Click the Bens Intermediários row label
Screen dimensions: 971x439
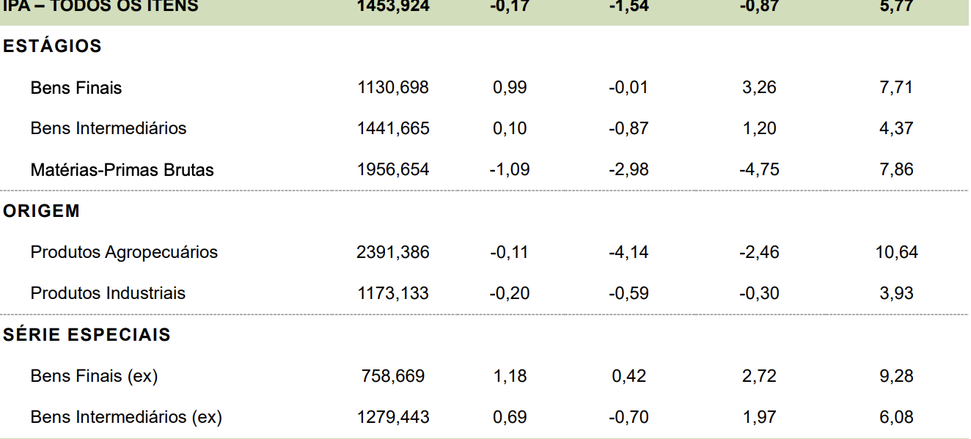(108, 128)
